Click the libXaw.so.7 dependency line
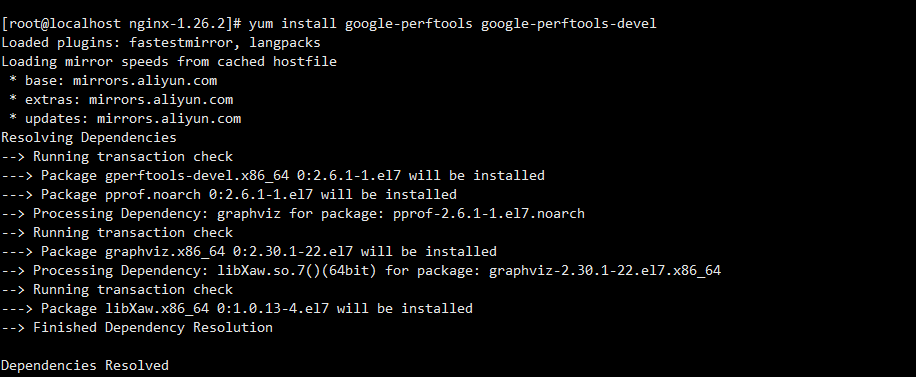The height and width of the screenshot is (377, 916). pos(361,271)
